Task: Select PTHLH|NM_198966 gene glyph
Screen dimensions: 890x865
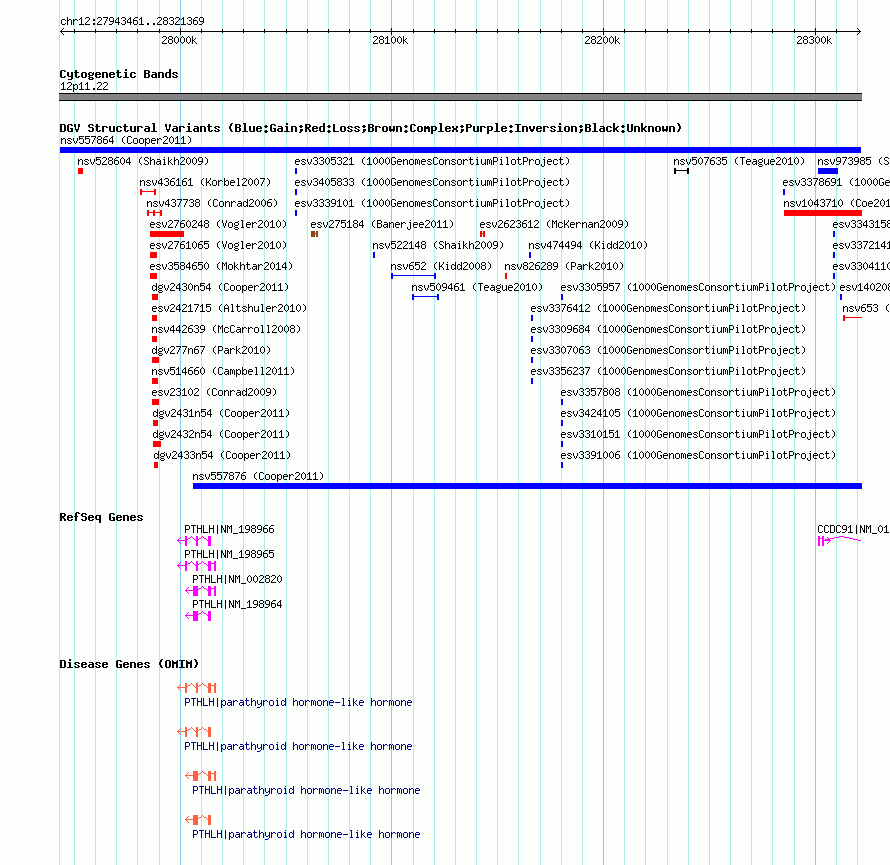Action: pyautogui.click(x=194, y=541)
